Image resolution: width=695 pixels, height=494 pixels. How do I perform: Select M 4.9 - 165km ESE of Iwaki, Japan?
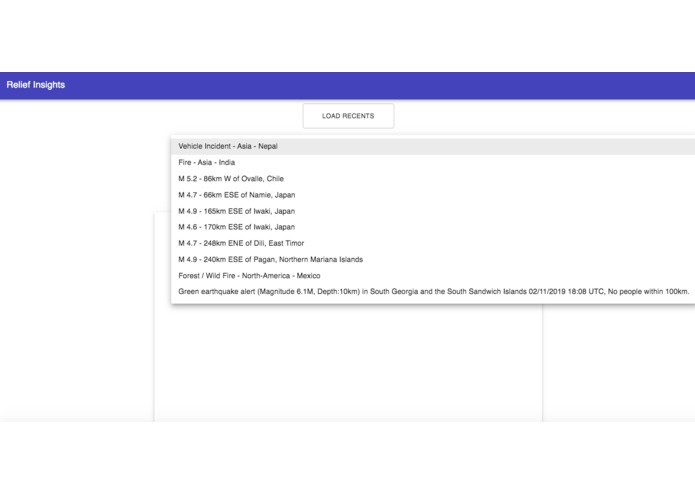pyautogui.click(x=433, y=211)
